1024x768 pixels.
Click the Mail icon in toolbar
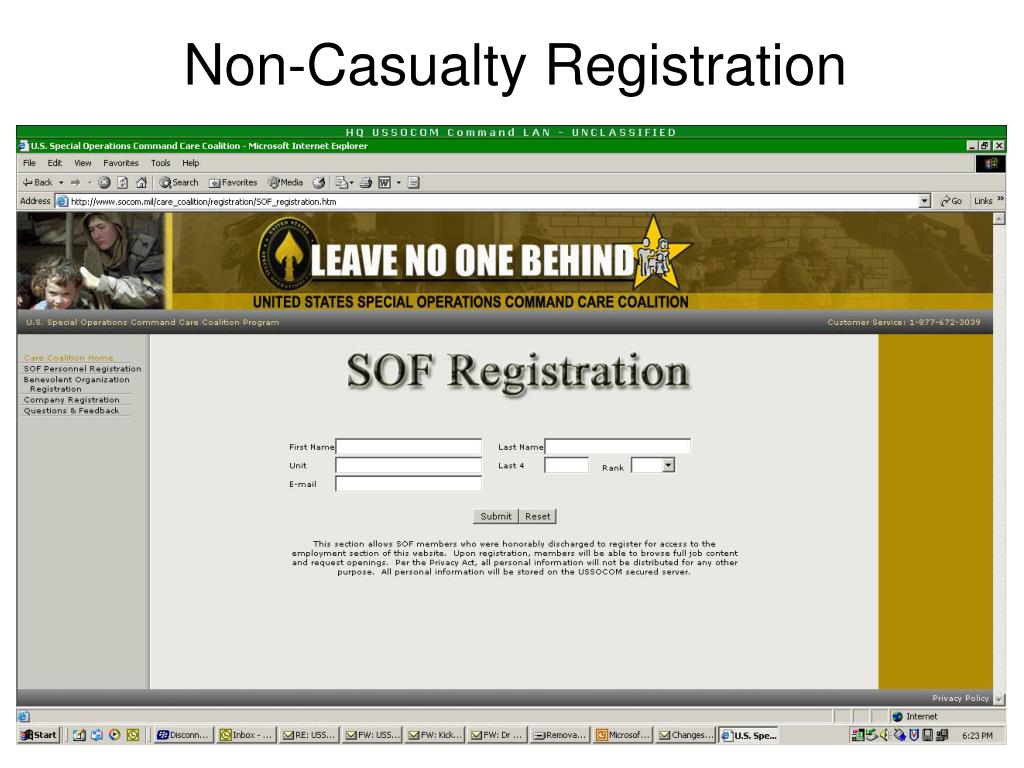point(342,183)
